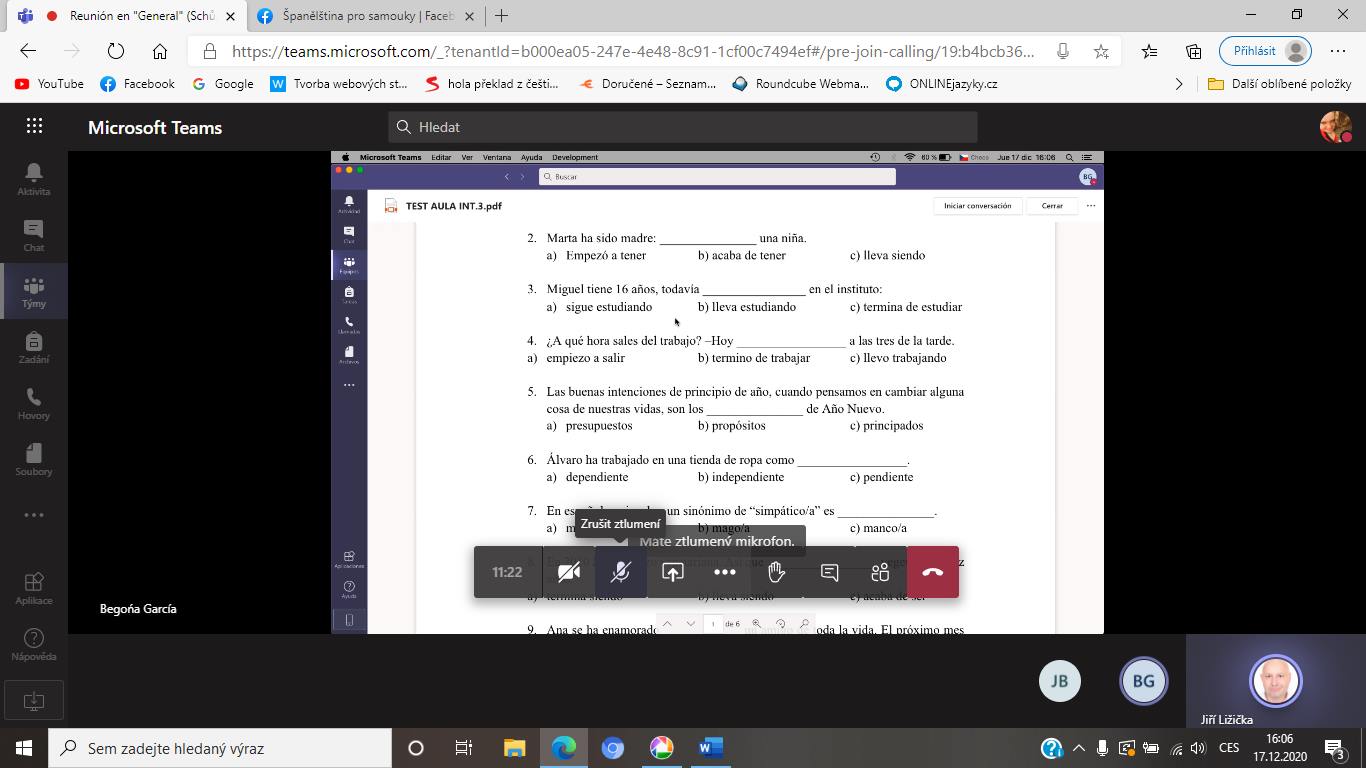Show meeting participants list

(x=880, y=572)
